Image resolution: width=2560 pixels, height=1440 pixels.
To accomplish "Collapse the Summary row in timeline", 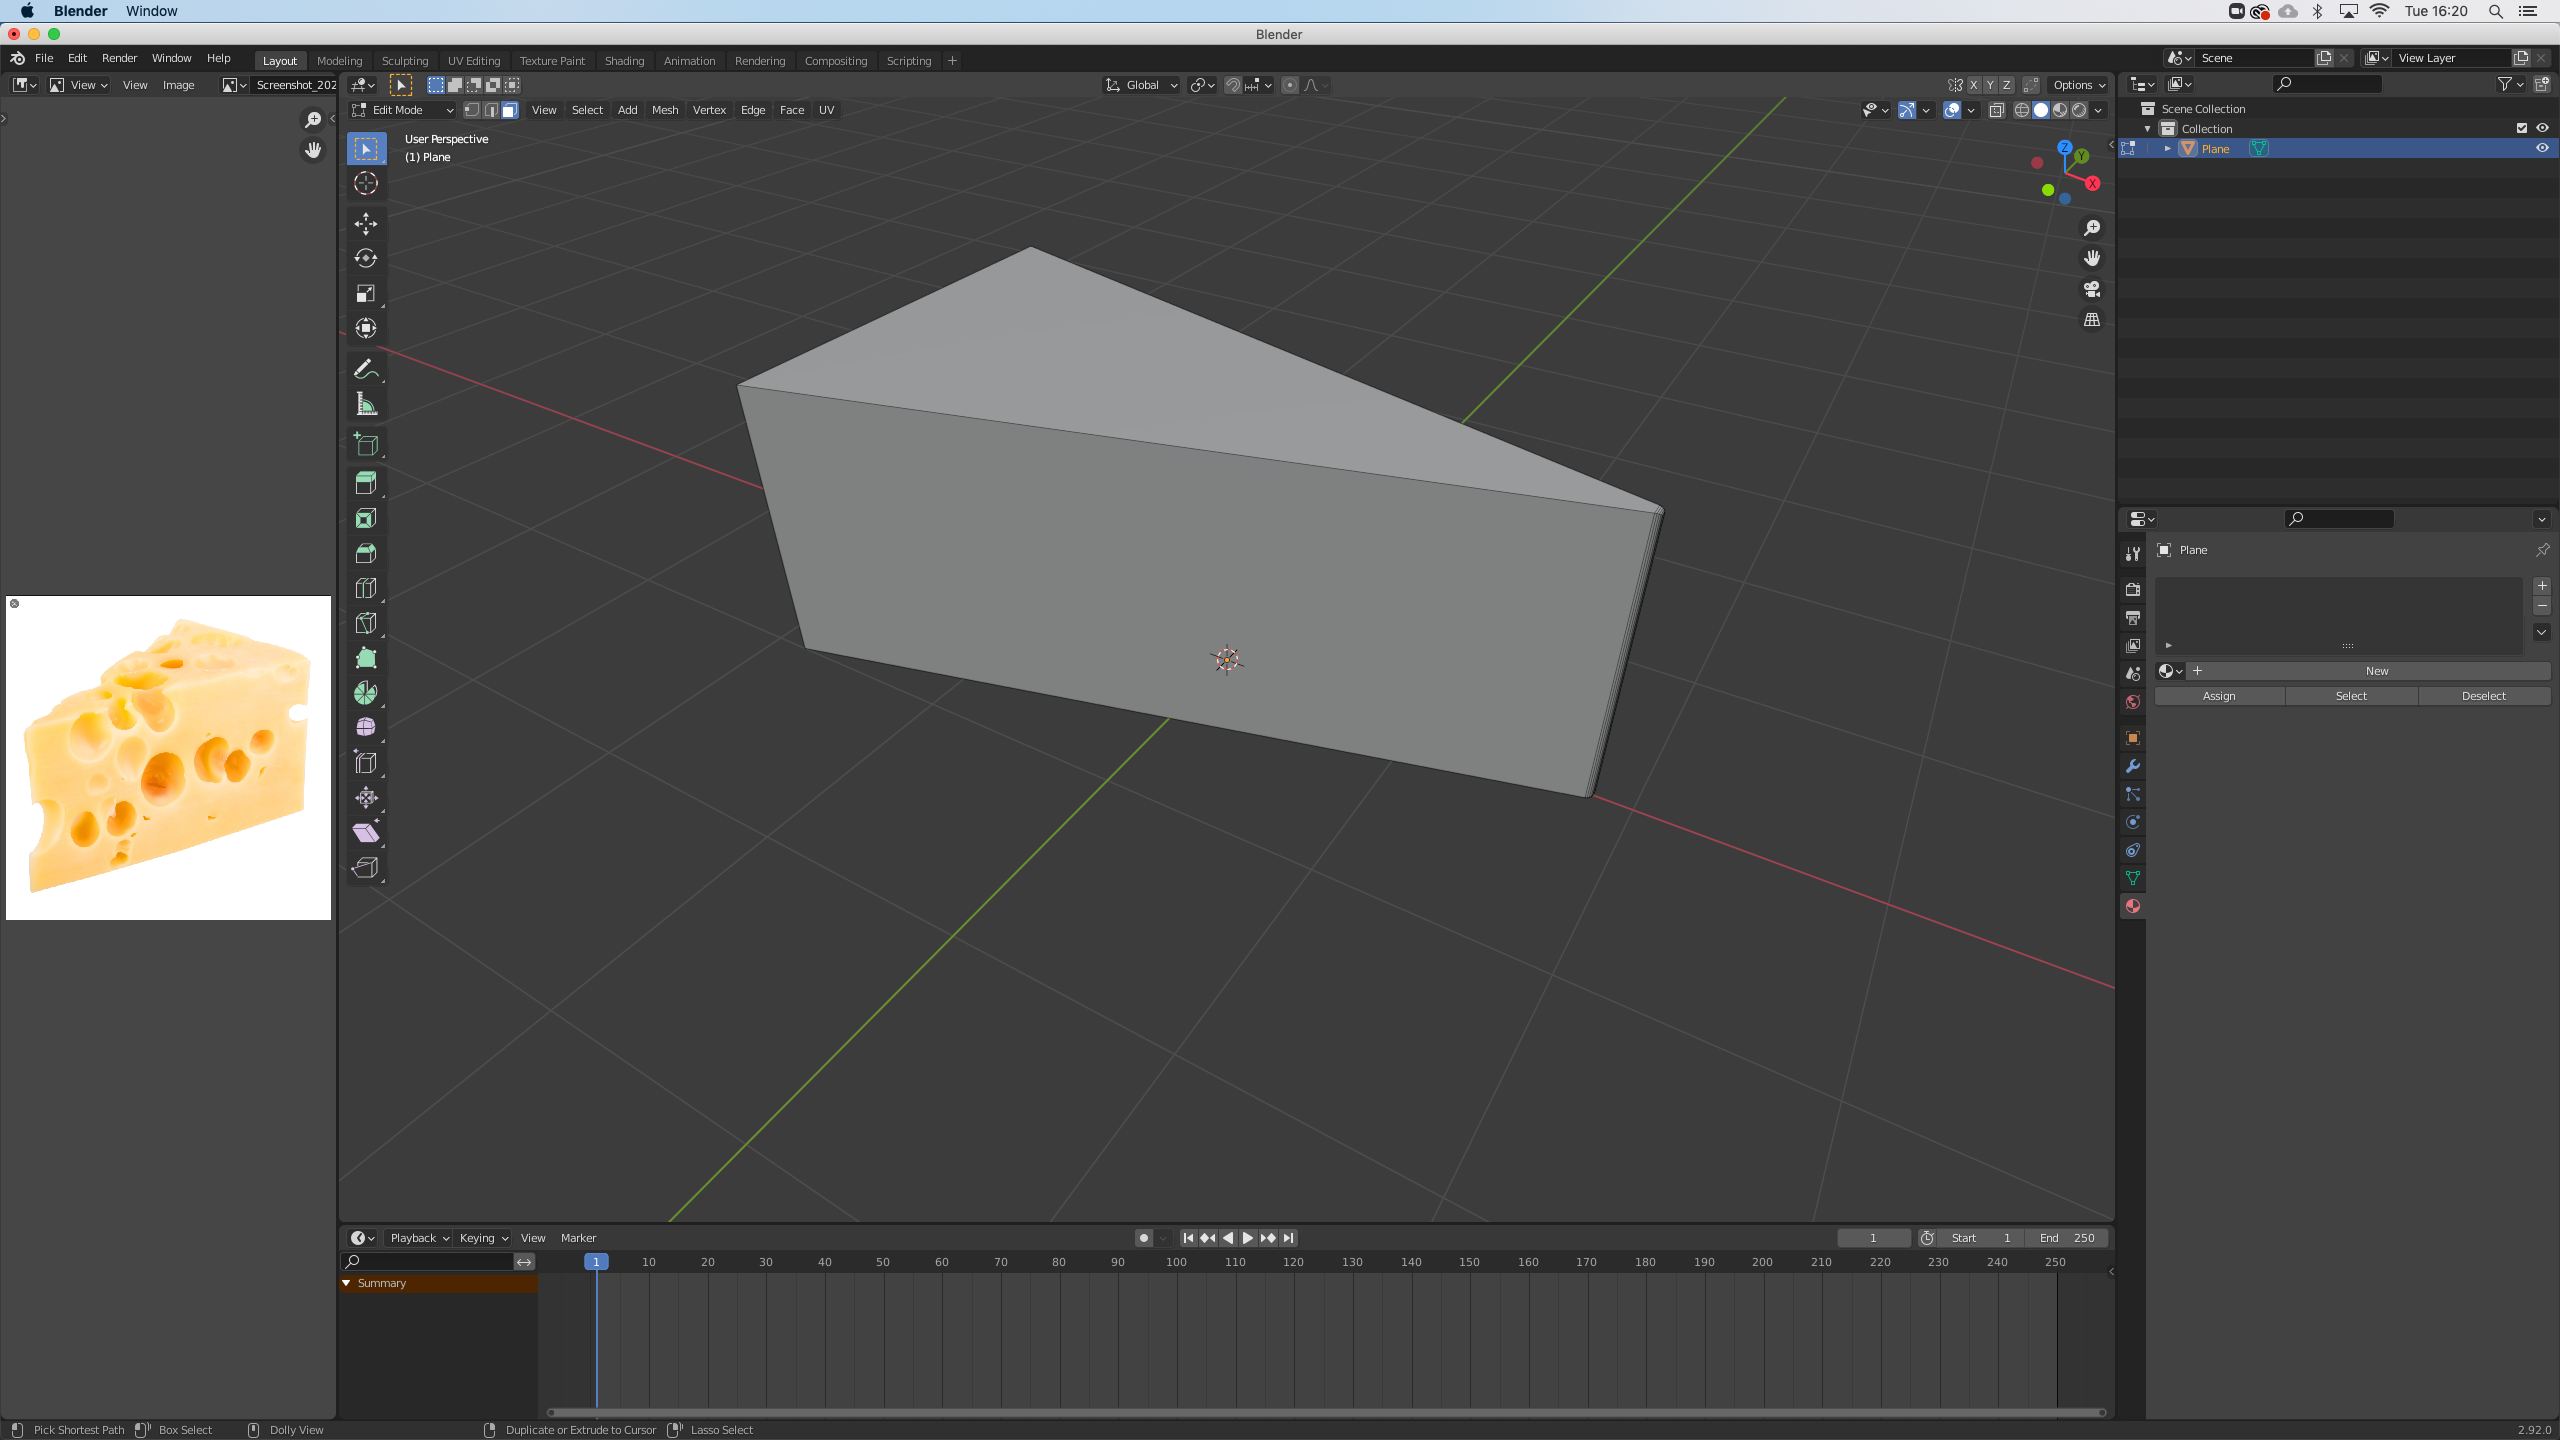I will (347, 1283).
